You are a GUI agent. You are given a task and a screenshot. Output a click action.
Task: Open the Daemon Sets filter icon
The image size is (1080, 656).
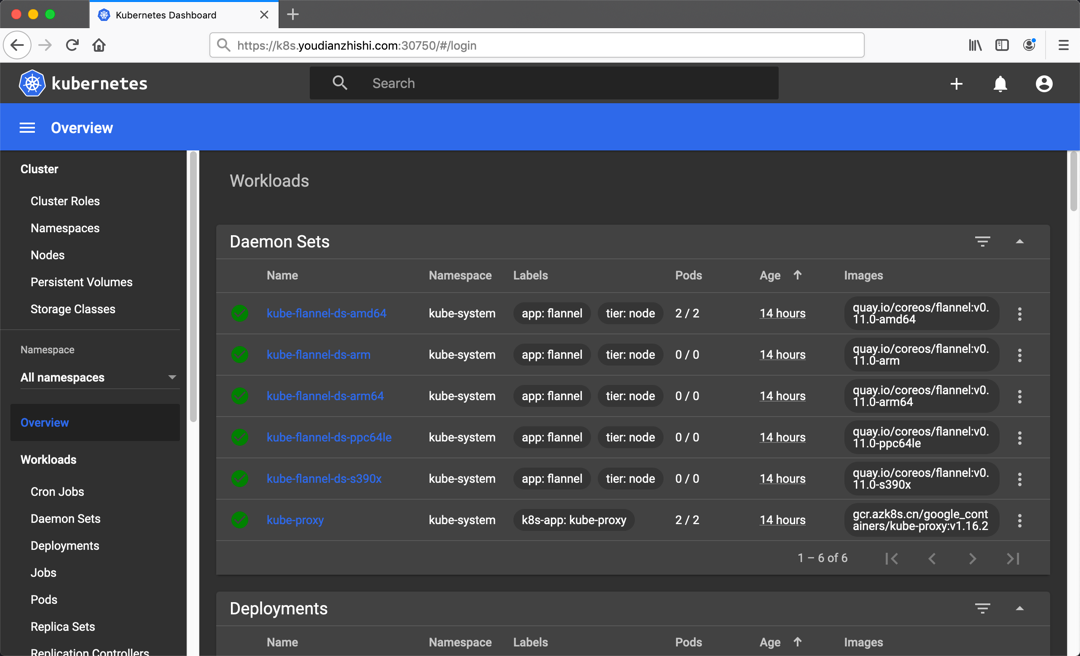pyautogui.click(x=983, y=241)
